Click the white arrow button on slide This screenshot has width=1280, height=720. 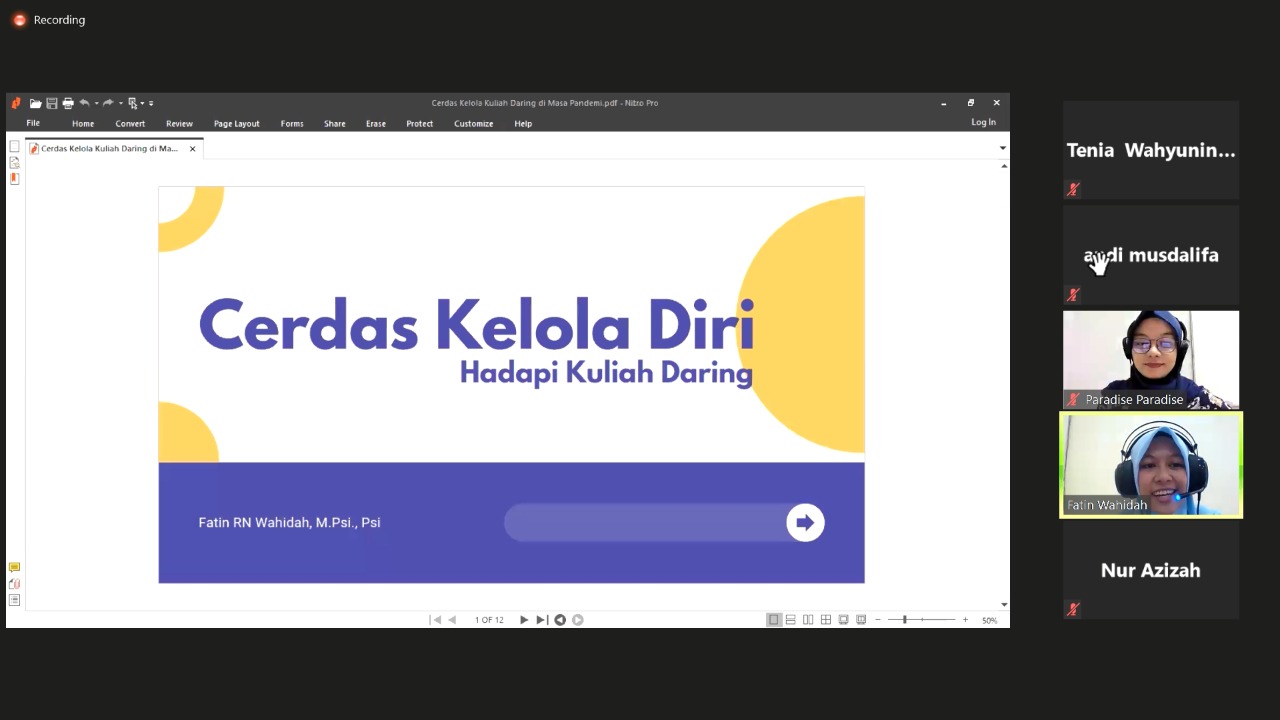pyautogui.click(x=805, y=522)
